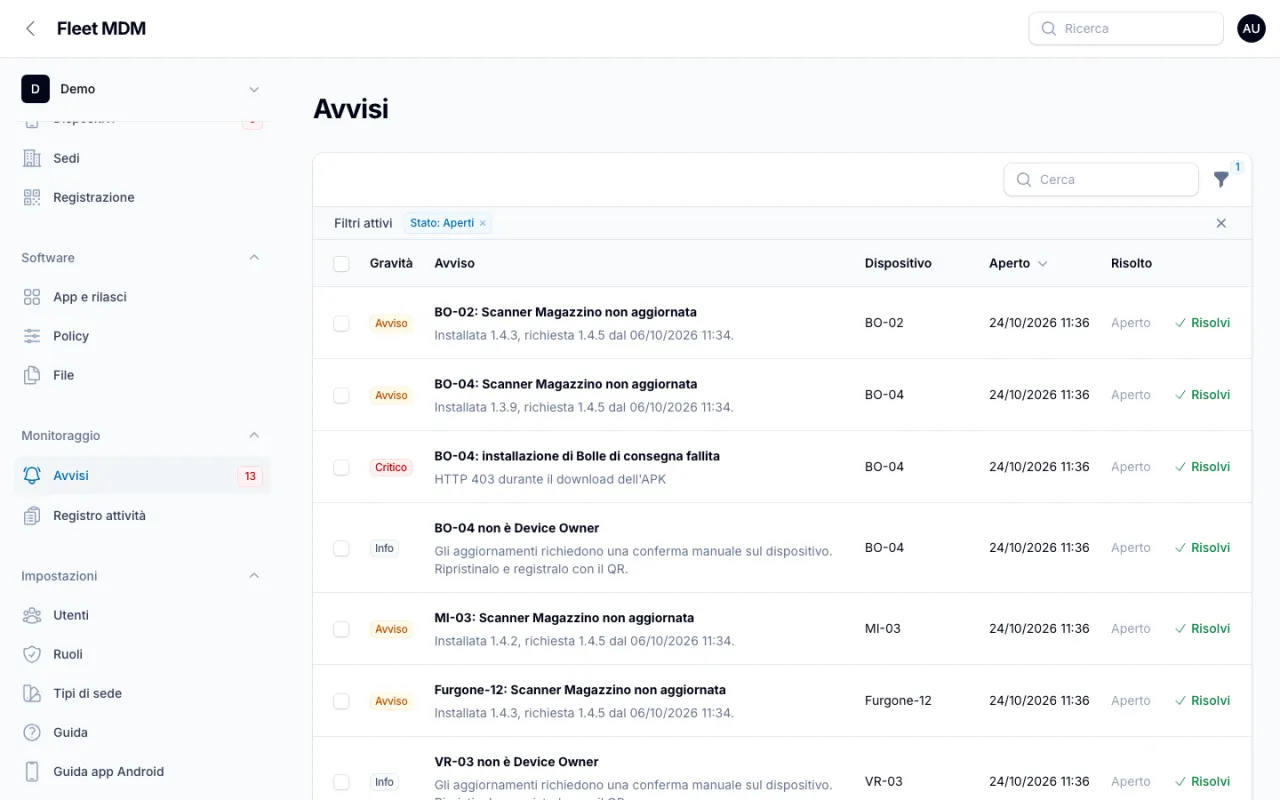This screenshot has height=800, width=1280.
Task: Go to Registrazione in the sidebar
Action: [142, 197]
